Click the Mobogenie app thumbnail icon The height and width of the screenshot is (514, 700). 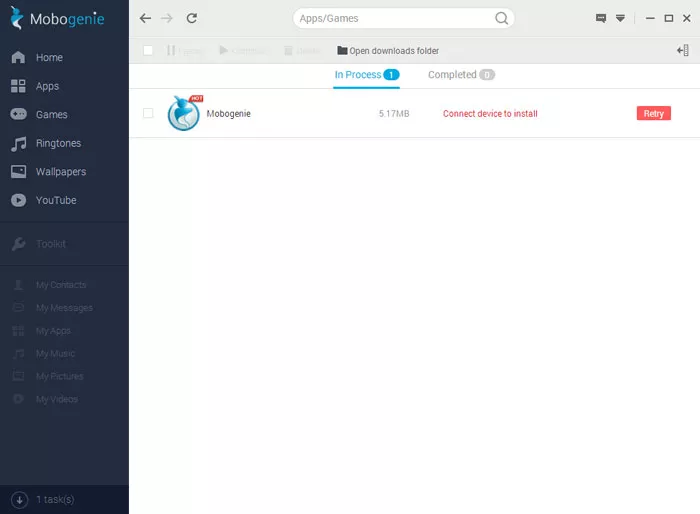pyautogui.click(x=184, y=113)
